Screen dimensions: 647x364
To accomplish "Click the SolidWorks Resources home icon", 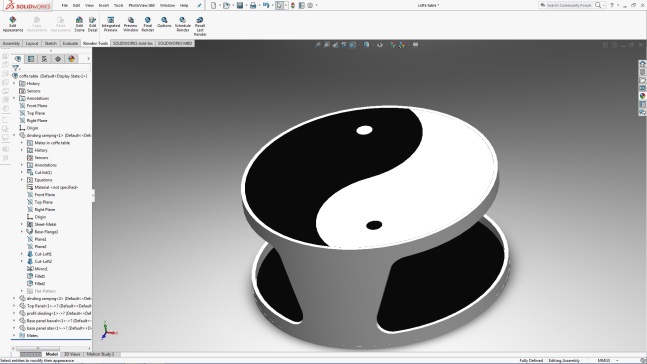I will [642, 64].
